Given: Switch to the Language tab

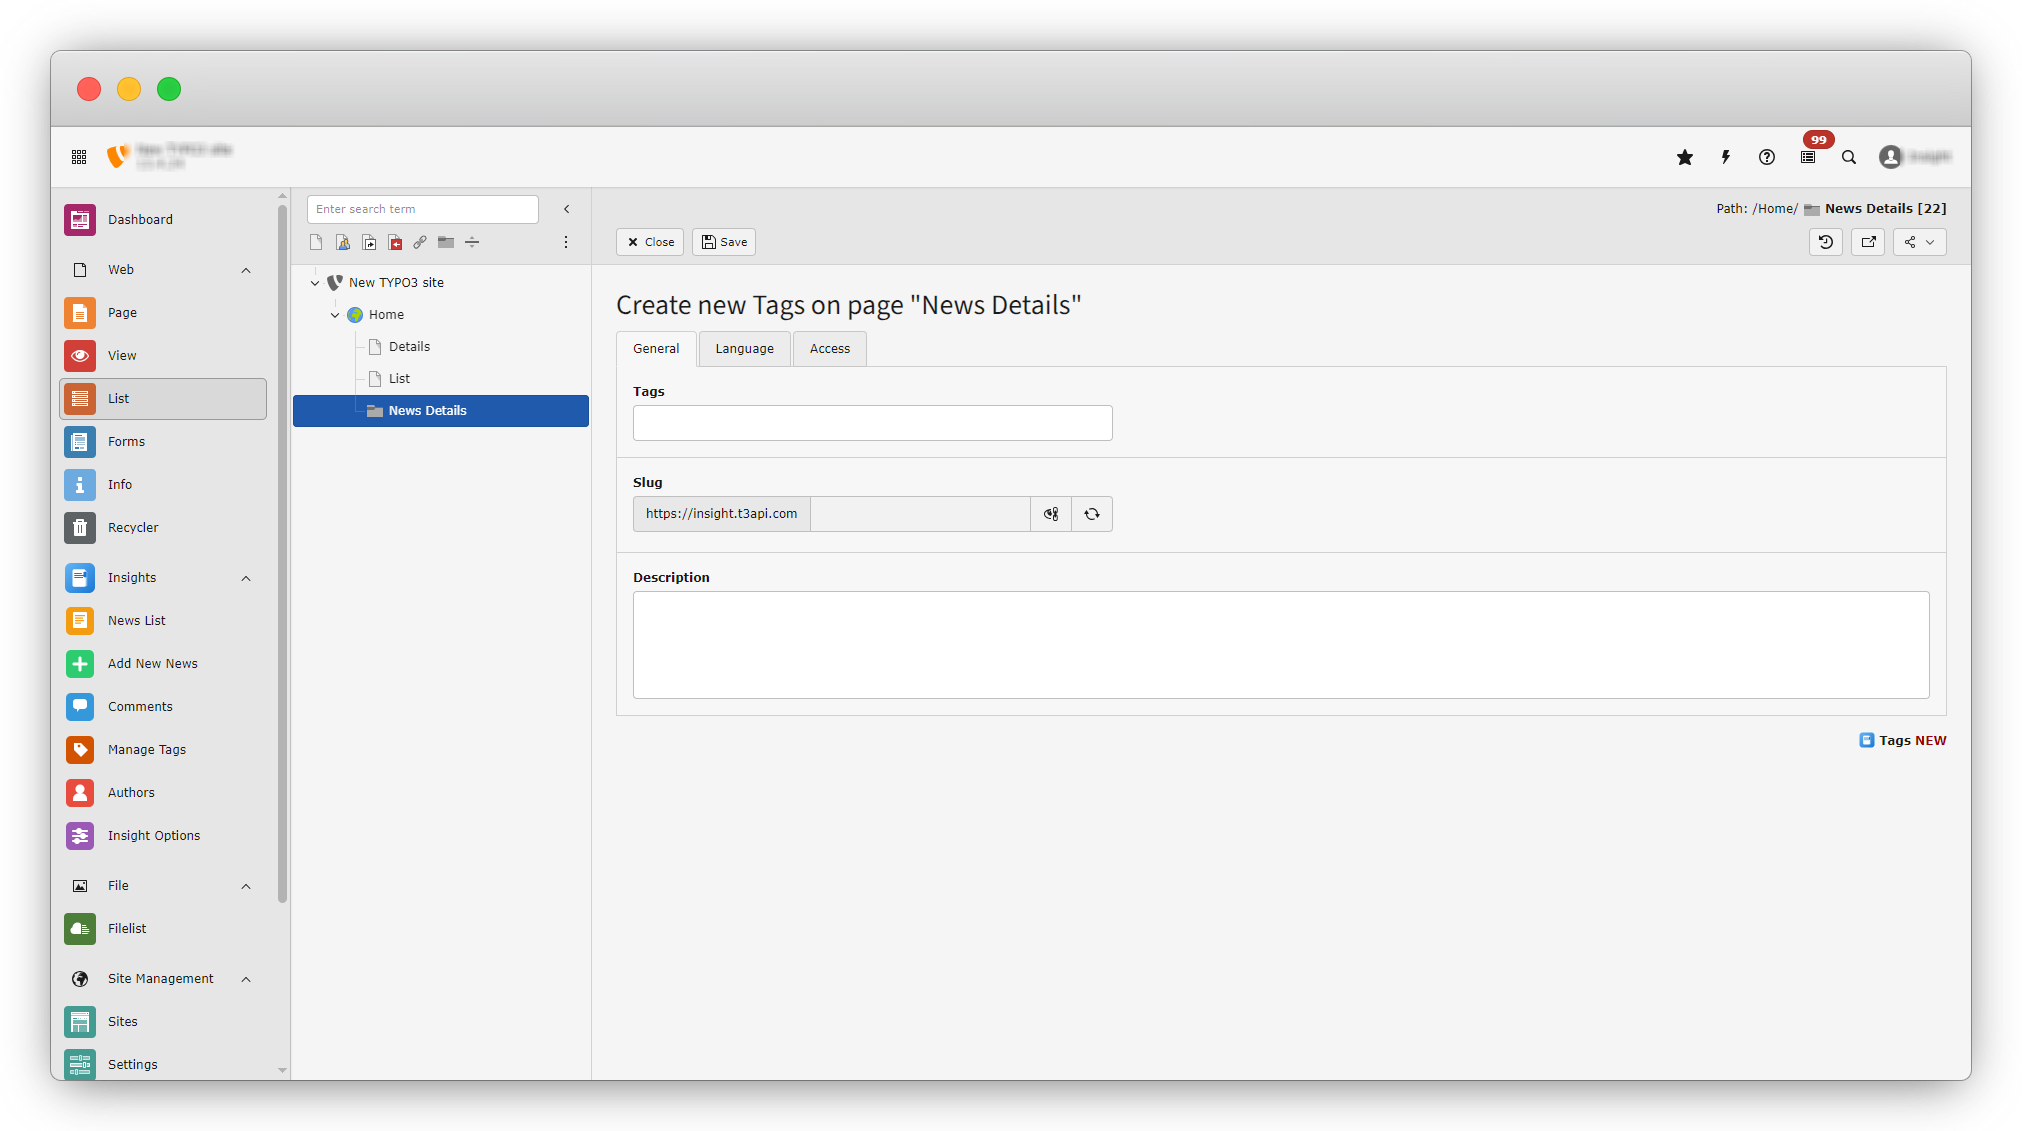Looking at the screenshot, I should [x=744, y=349].
